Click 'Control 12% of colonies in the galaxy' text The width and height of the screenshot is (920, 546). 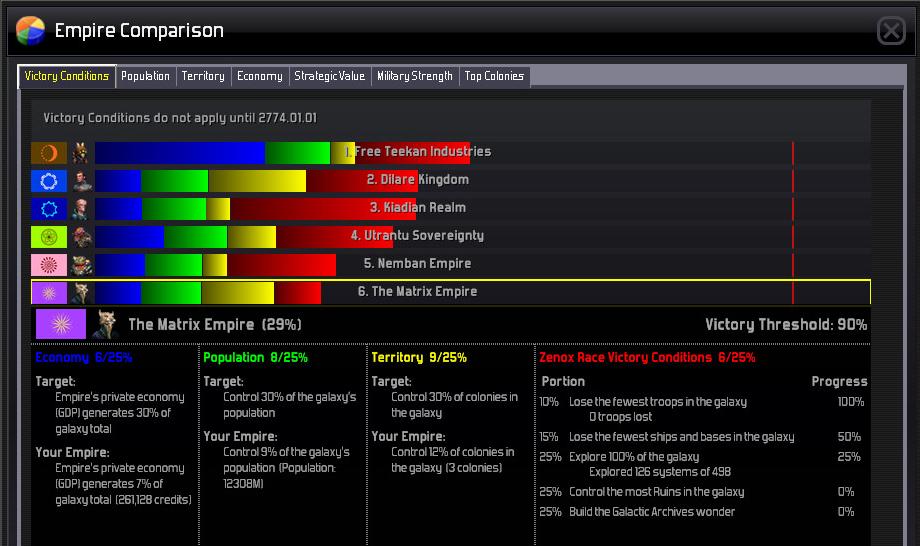452,460
